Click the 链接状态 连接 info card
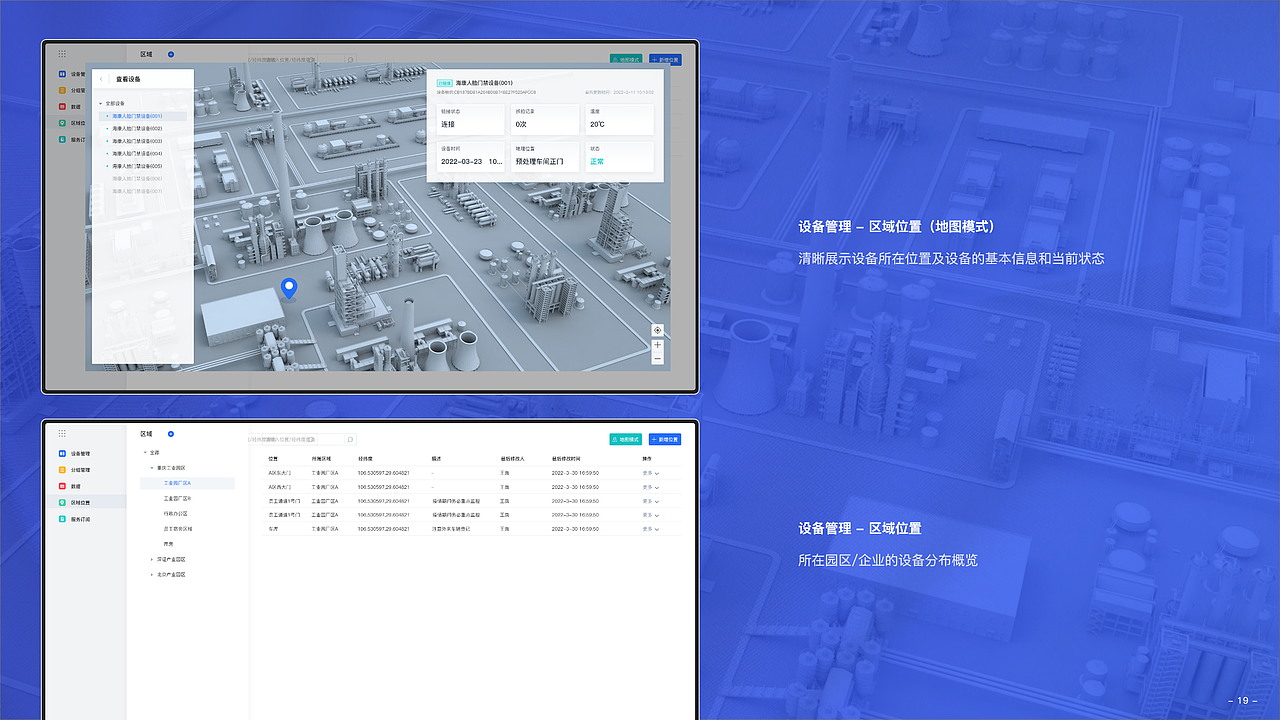 click(x=471, y=119)
